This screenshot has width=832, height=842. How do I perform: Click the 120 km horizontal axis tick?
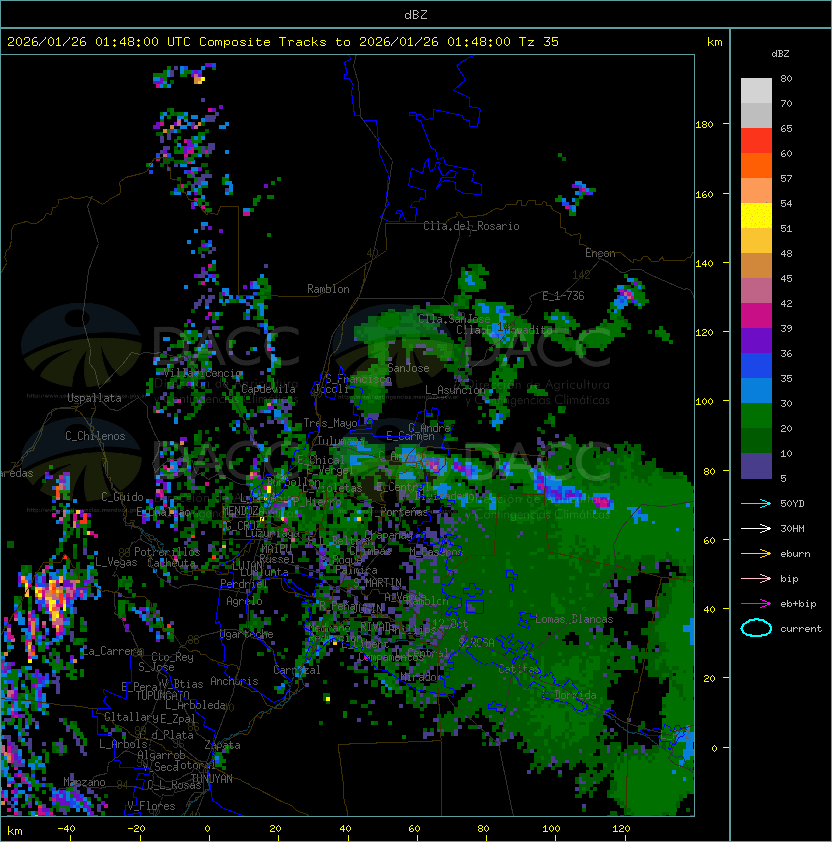[x=620, y=829]
